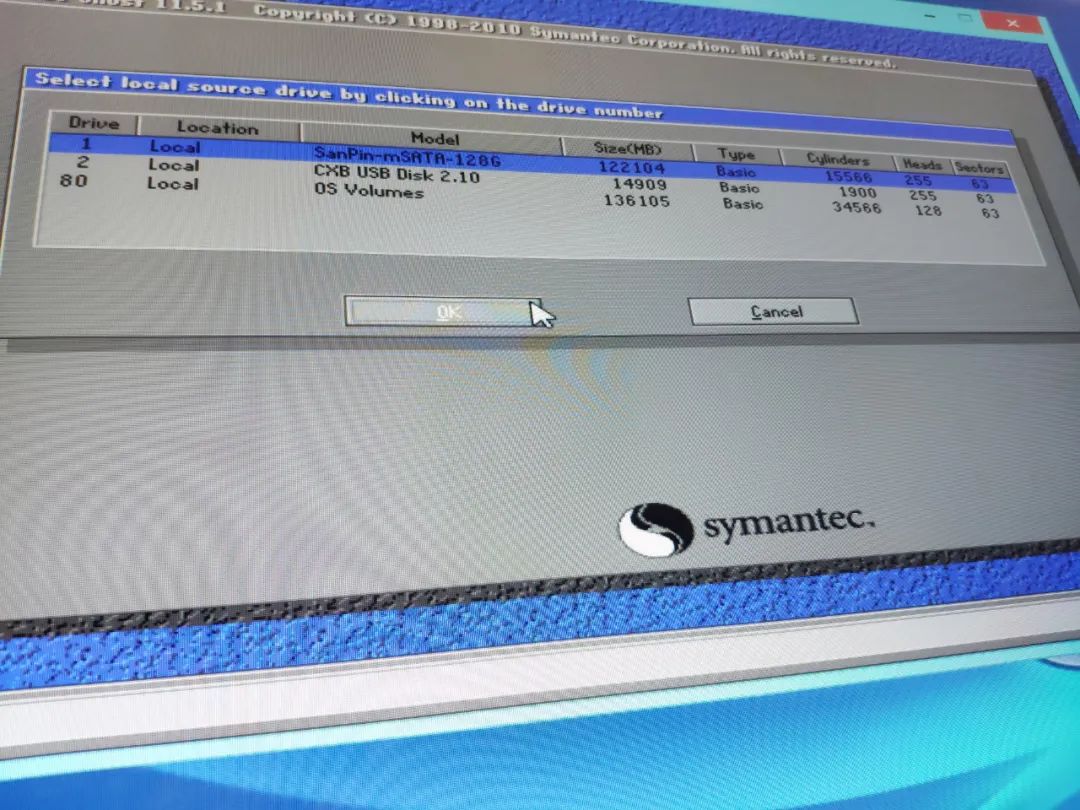Click cylinders value 1900

click(x=858, y=193)
